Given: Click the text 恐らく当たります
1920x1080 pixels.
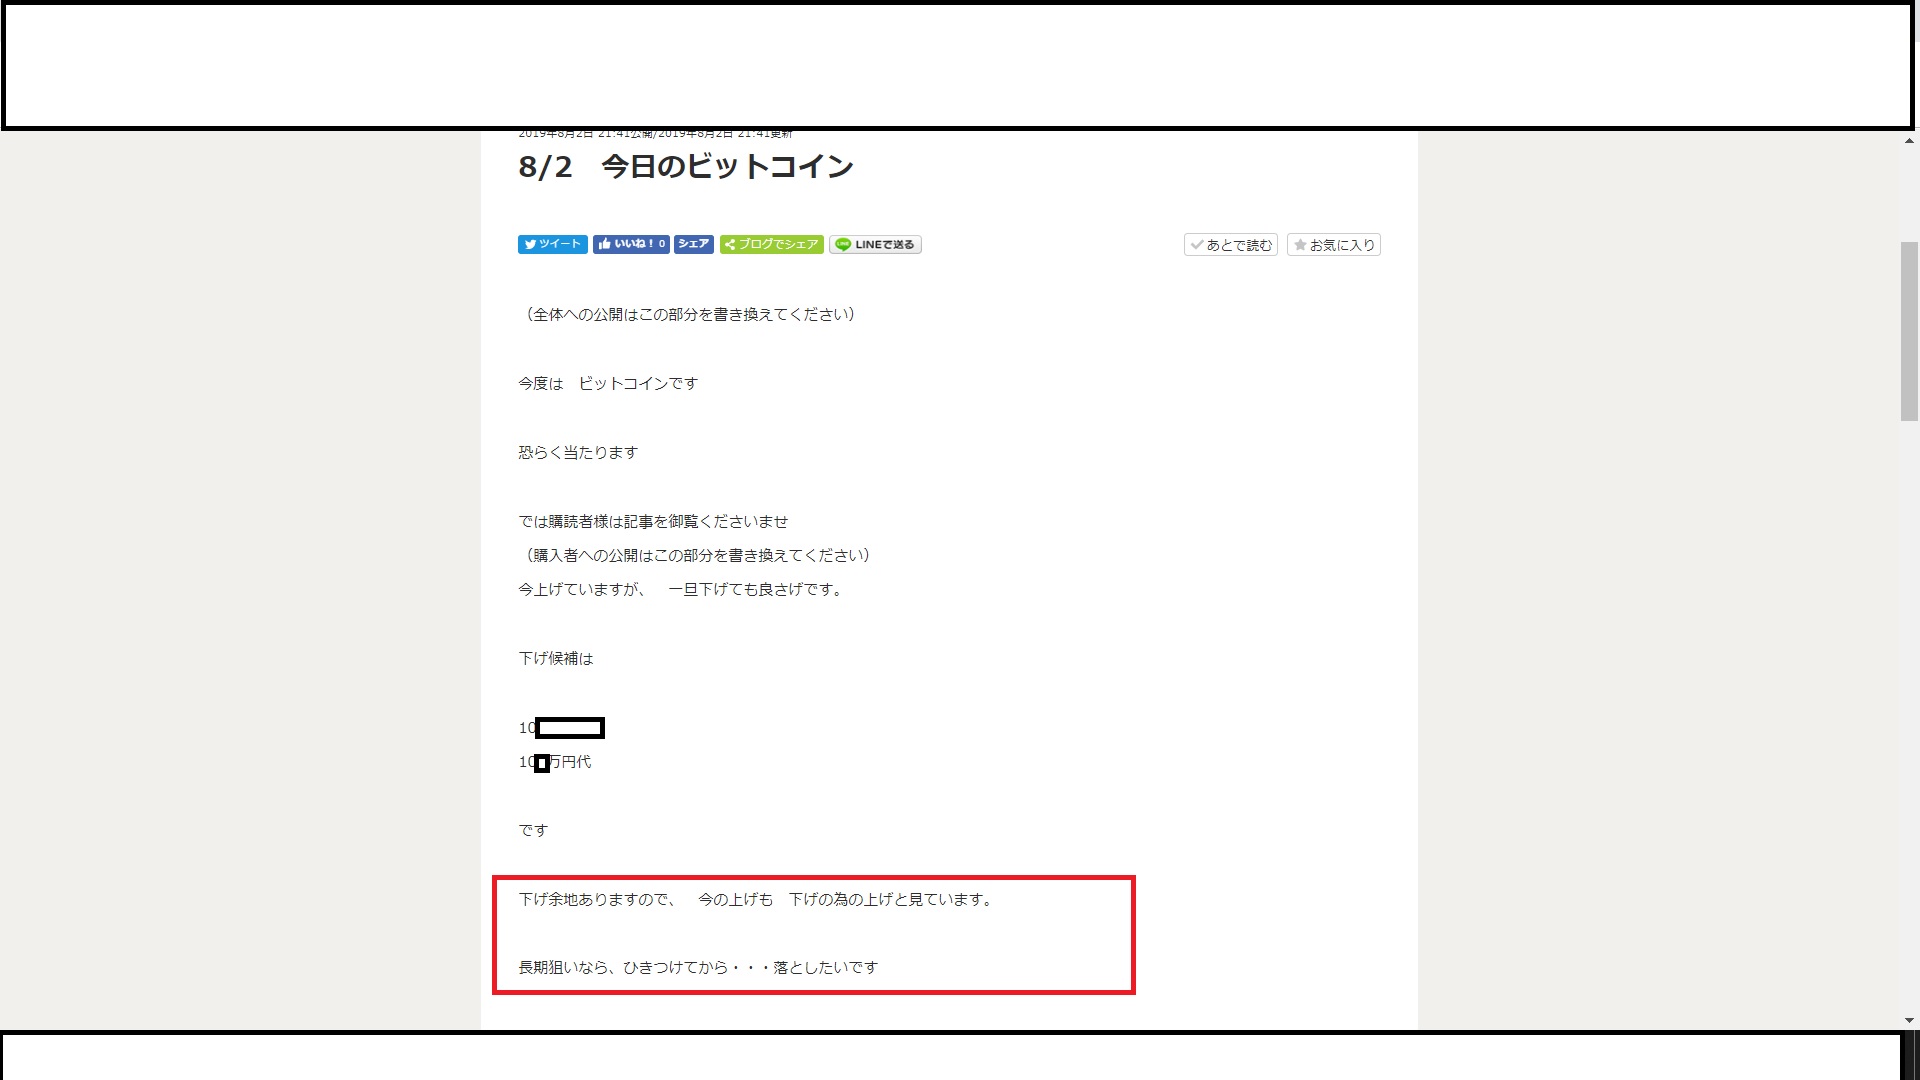Looking at the screenshot, I should point(578,452).
